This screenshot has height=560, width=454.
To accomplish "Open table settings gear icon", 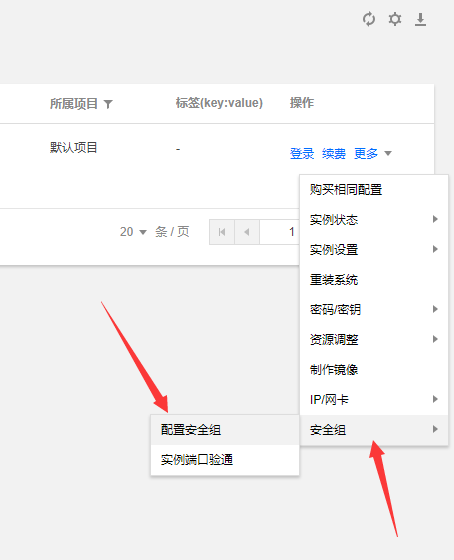I will click(x=395, y=19).
